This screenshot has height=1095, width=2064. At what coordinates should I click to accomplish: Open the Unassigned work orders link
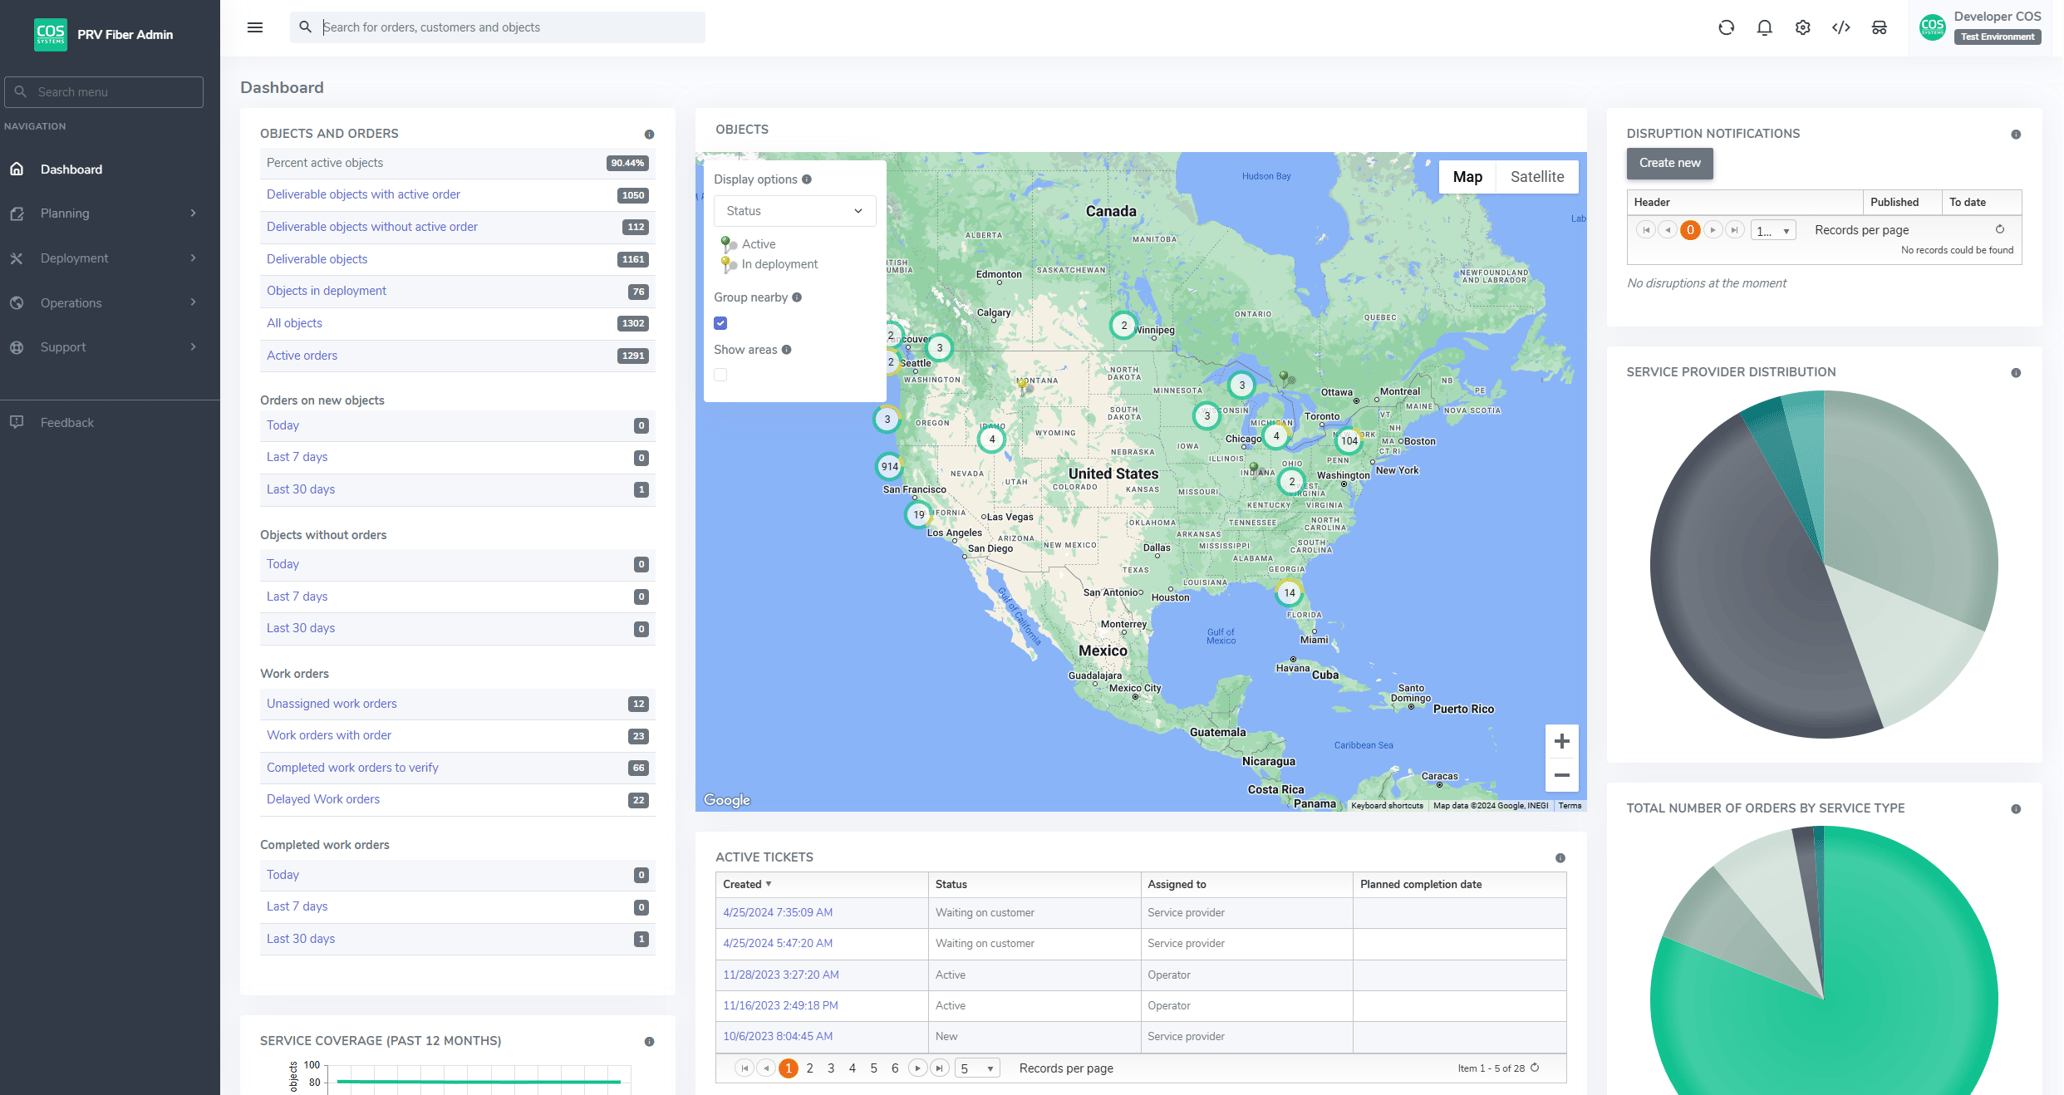pos(331,703)
